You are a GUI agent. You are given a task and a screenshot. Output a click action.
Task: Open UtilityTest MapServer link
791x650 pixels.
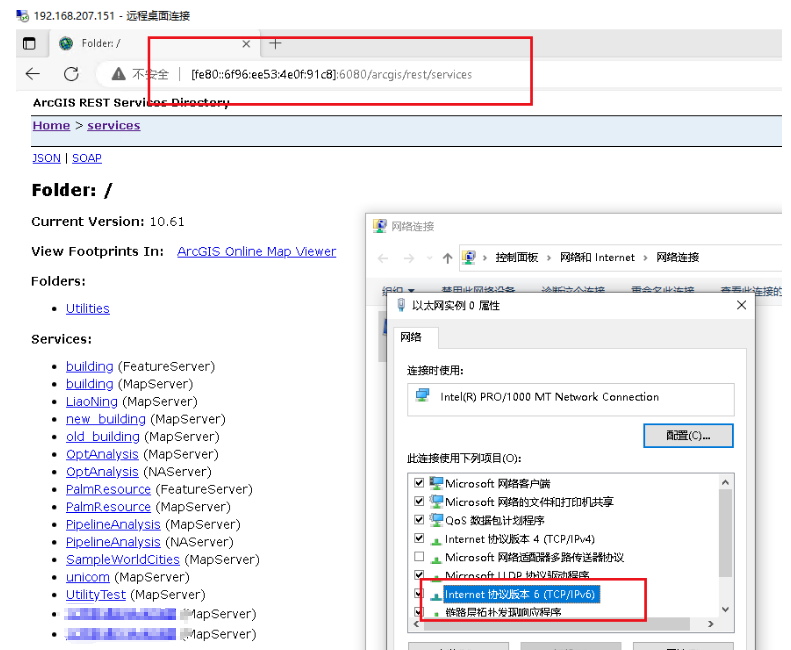click(96, 594)
